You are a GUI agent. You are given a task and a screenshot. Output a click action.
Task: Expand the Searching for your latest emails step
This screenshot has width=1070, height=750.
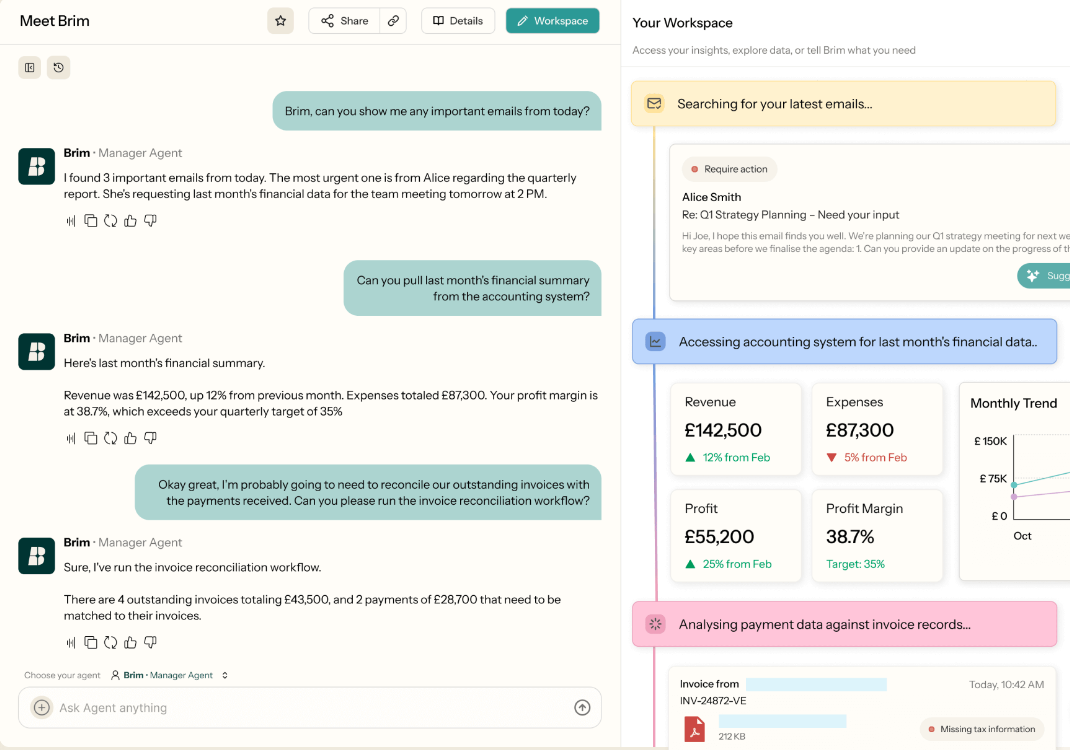coord(843,104)
